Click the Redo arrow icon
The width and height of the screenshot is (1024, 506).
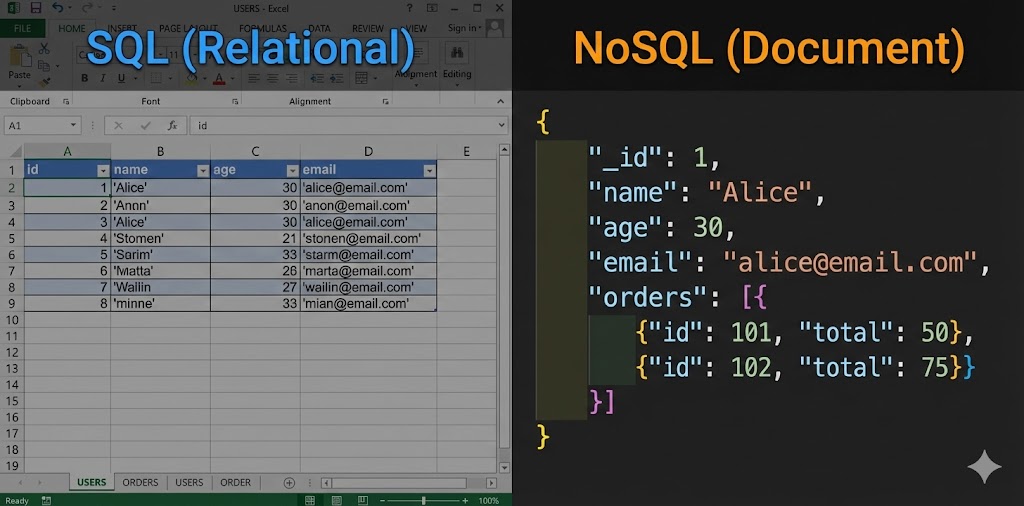click(86, 8)
